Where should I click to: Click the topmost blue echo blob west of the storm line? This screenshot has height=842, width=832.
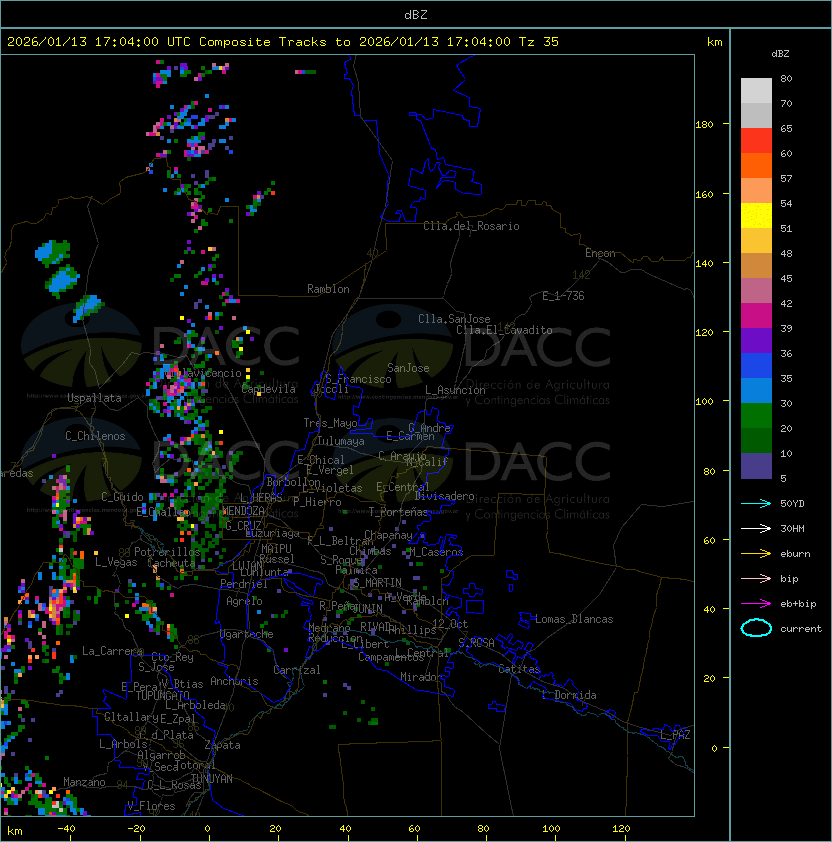coord(53,252)
